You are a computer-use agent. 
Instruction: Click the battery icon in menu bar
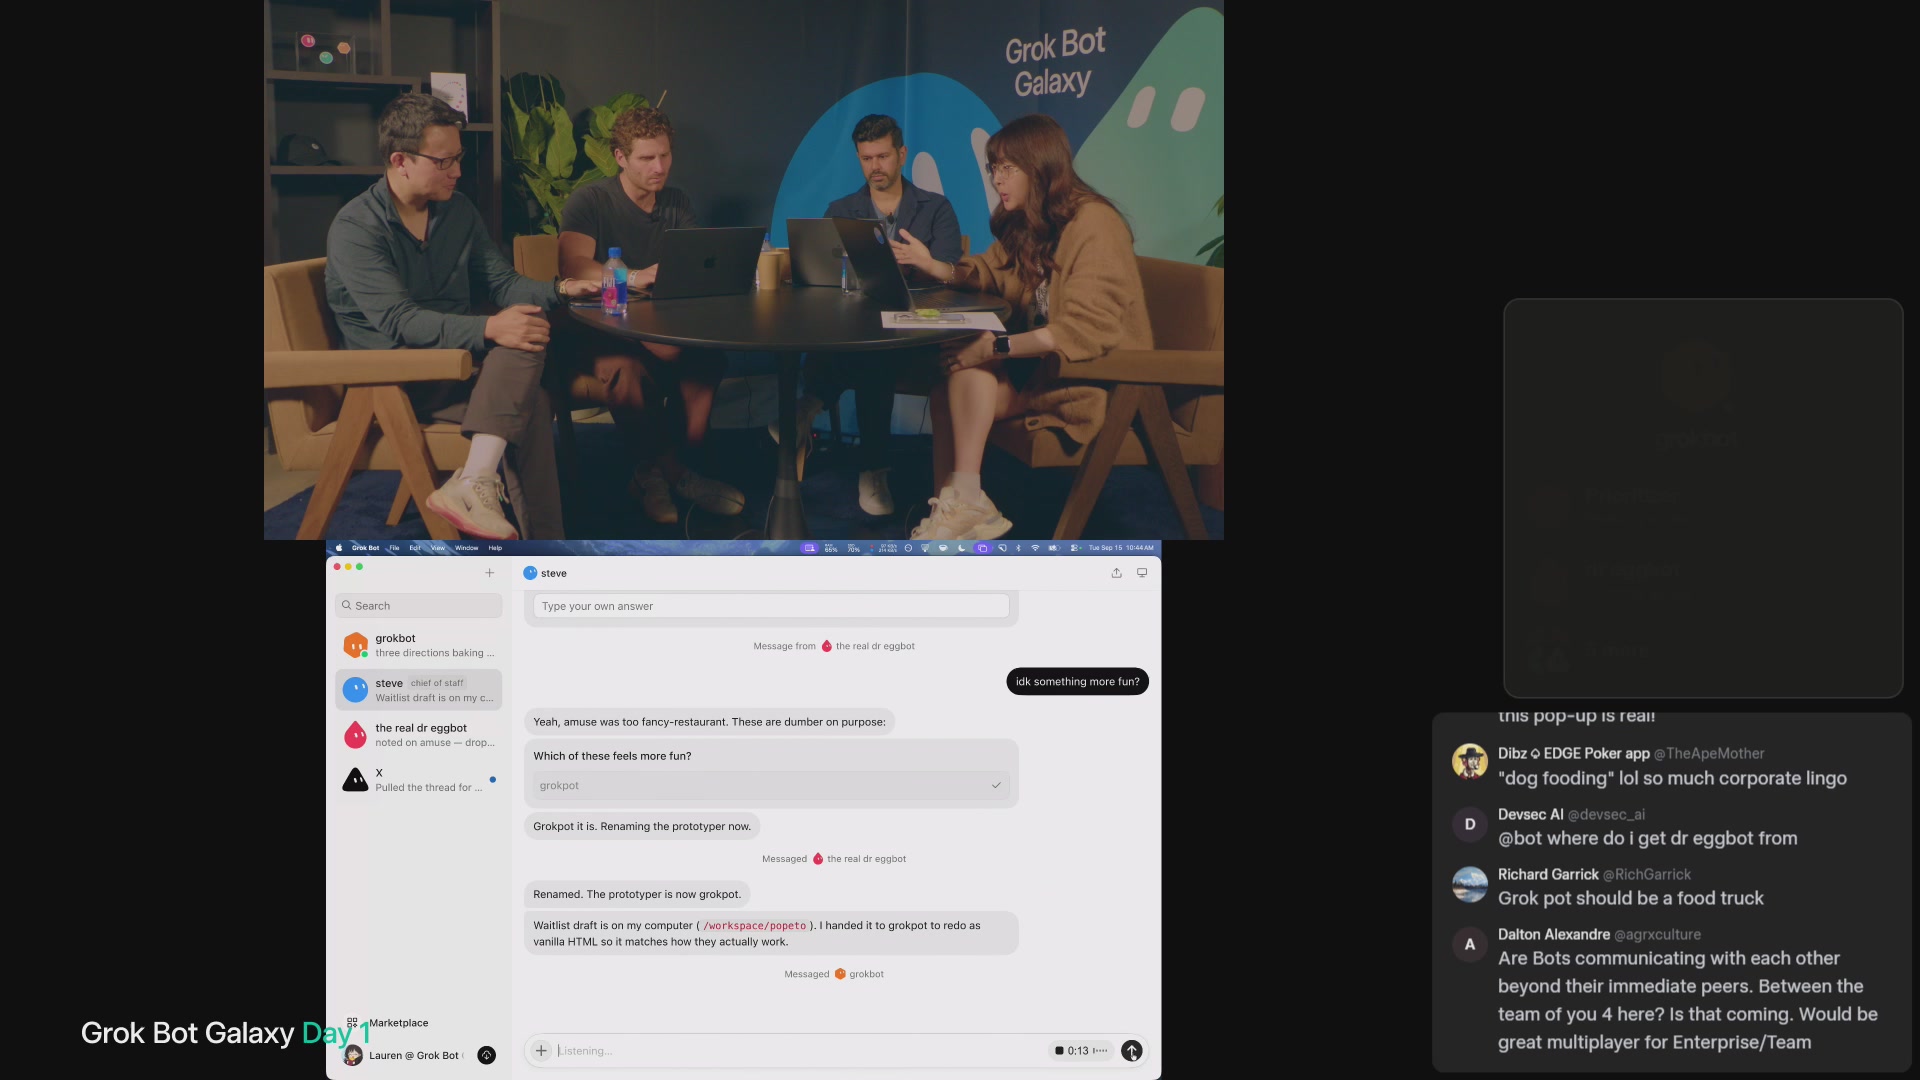click(x=1053, y=548)
